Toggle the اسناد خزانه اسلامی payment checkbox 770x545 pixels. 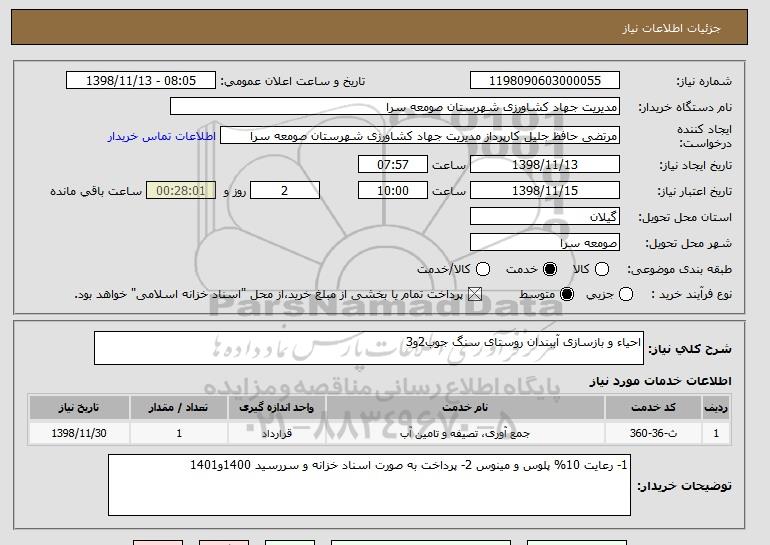coord(474,295)
